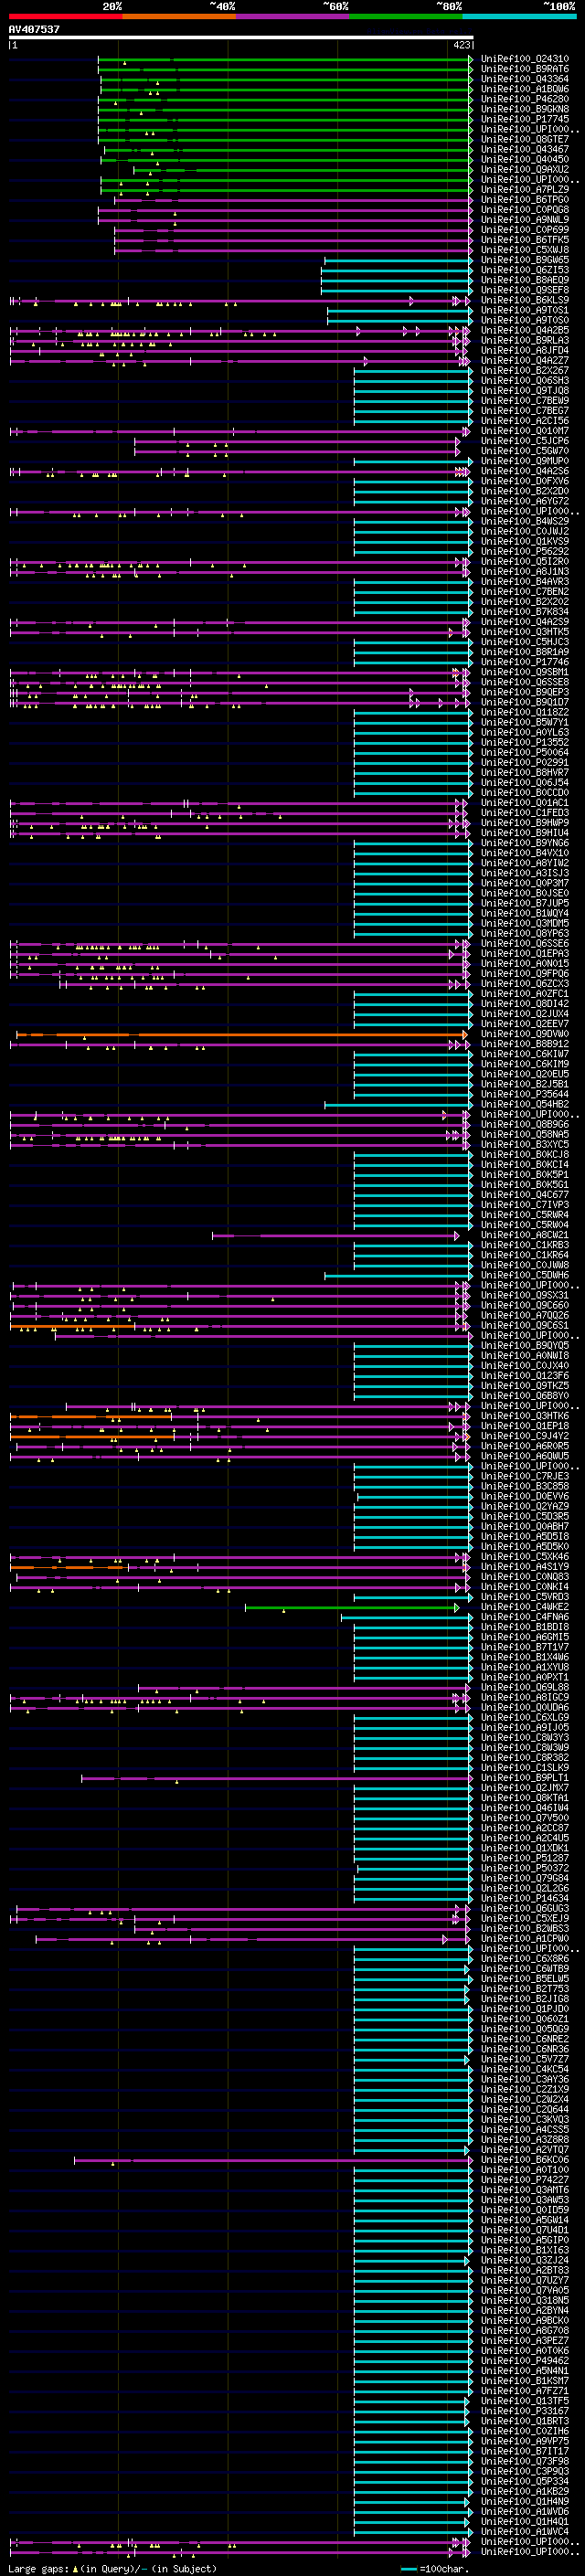
Task: Select hit label UniRef100_Q40450
Action: point(524,159)
